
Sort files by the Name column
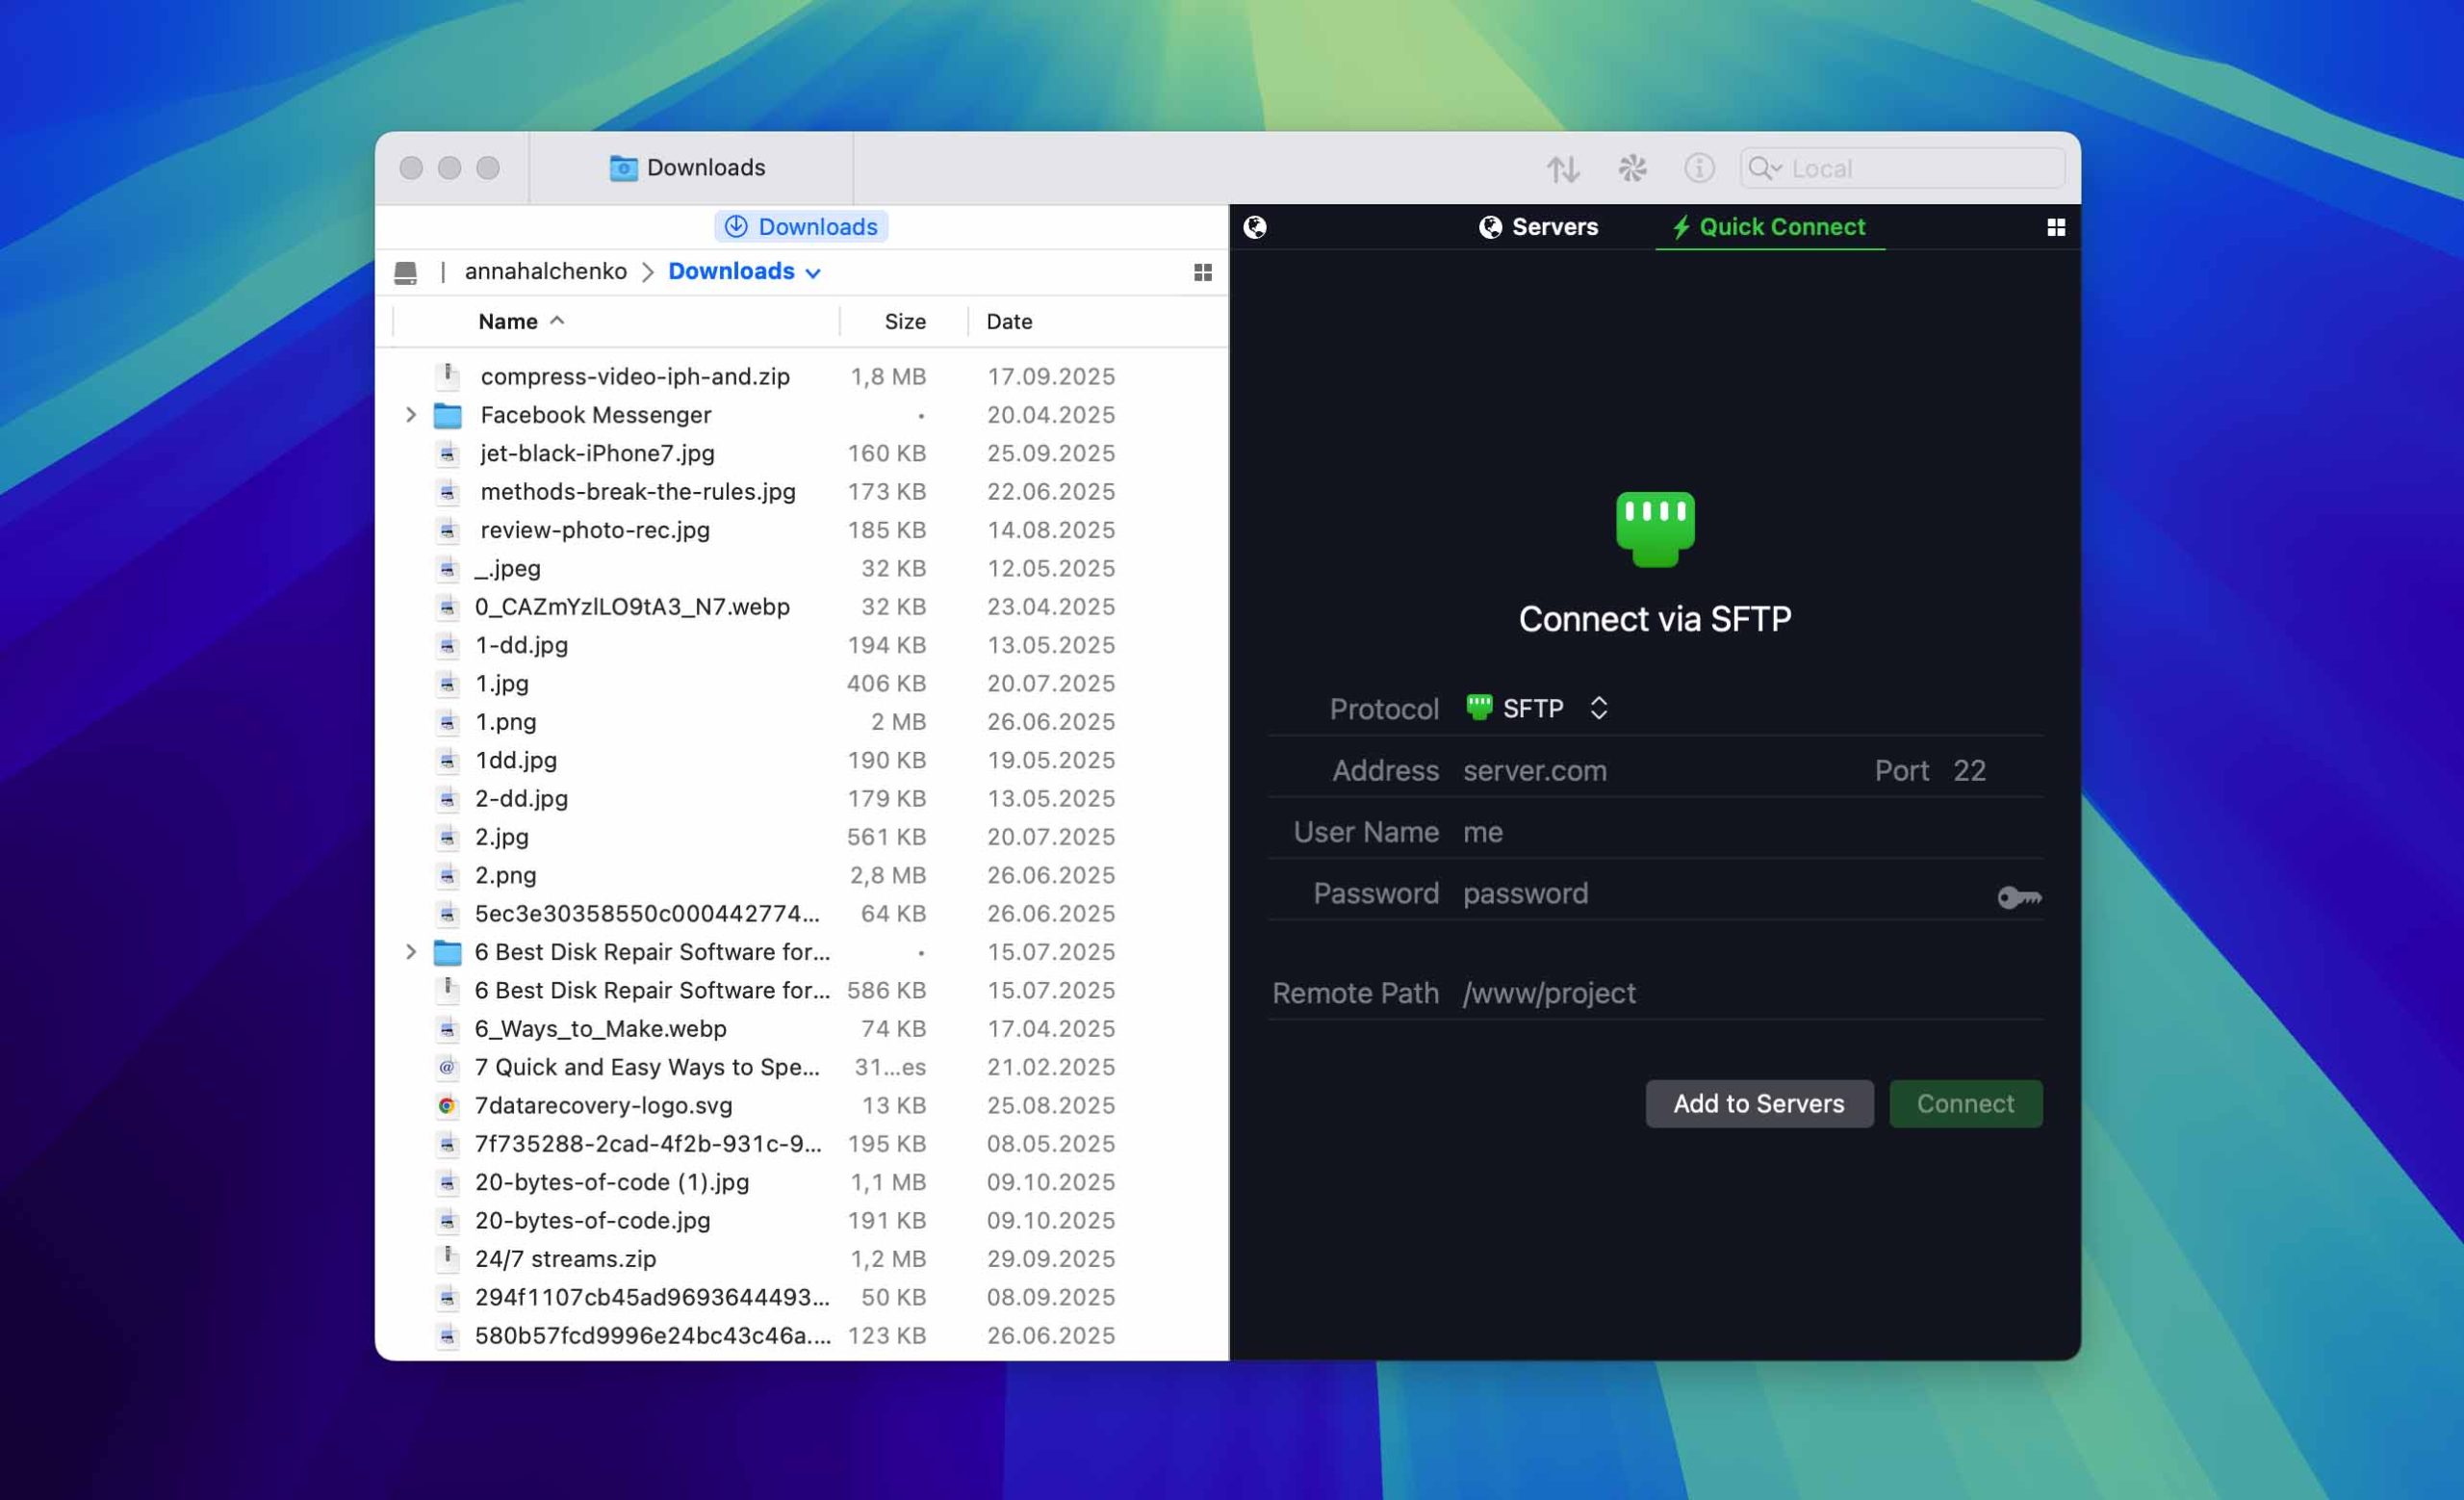pyautogui.click(x=508, y=322)
